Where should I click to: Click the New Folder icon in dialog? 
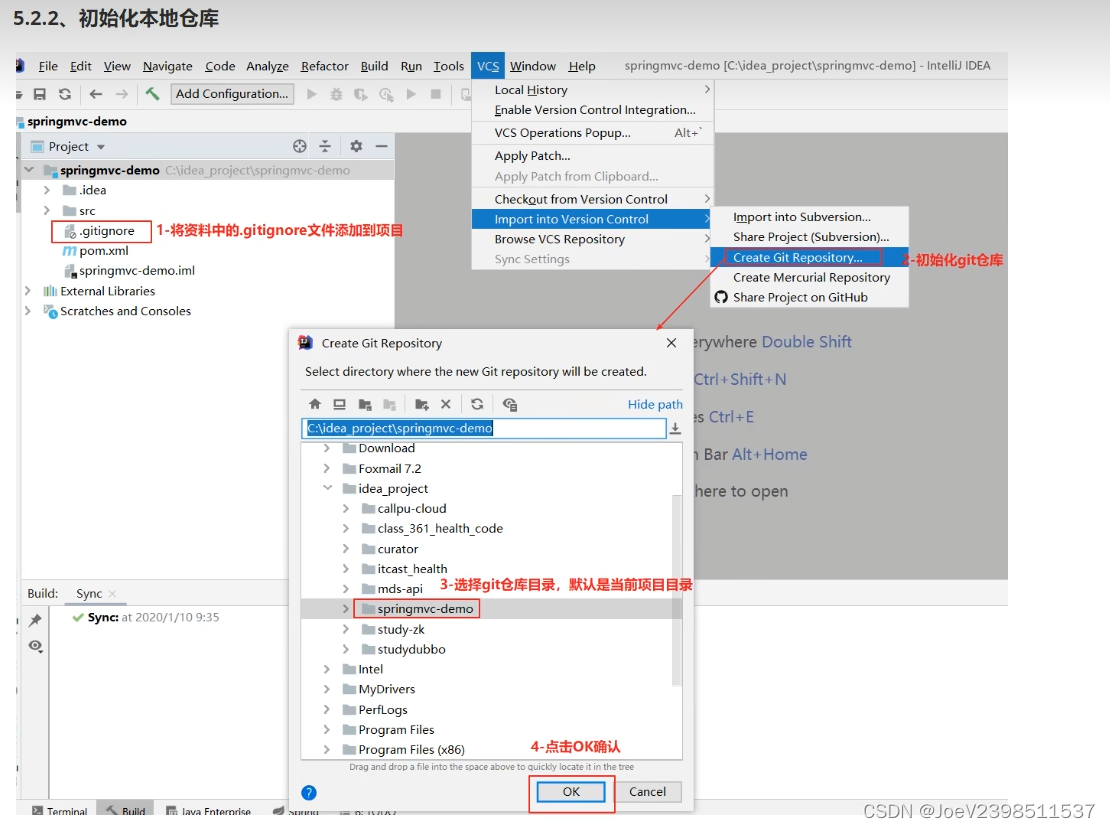(421, 404)
